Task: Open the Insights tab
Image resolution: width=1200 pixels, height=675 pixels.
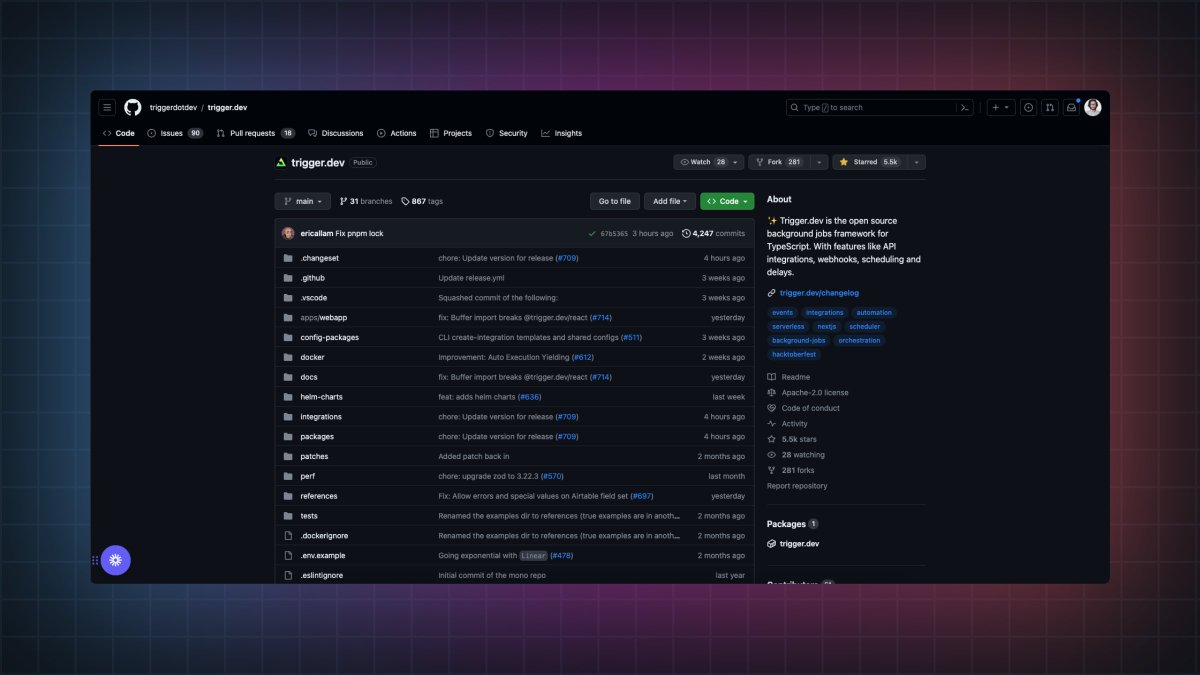Action: [x=562, y=133]
